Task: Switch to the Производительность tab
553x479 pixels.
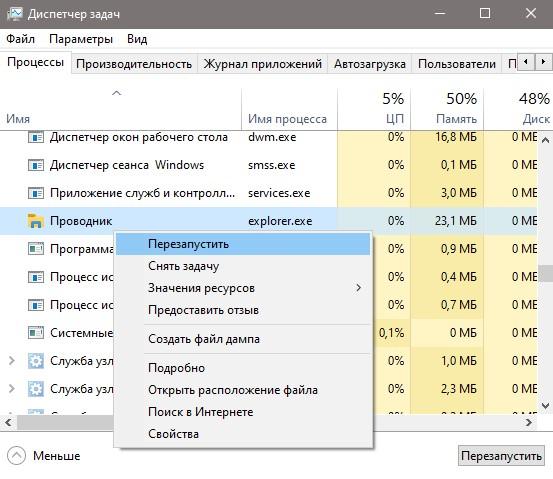Action: 134,64
